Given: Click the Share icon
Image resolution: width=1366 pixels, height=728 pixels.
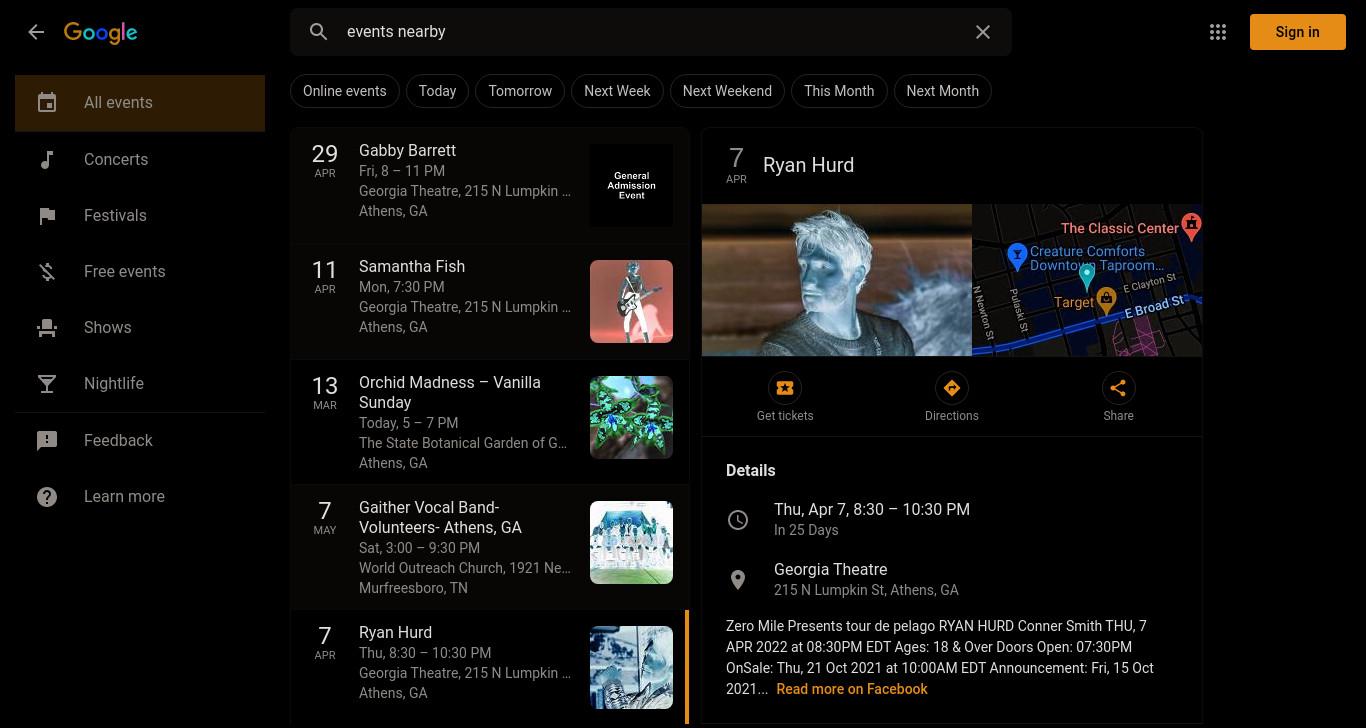Looking at the screenshot, I should coord(1118,388).
